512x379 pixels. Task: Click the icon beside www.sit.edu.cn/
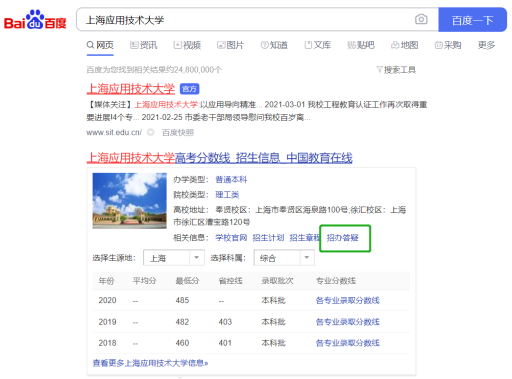(151, 133)
